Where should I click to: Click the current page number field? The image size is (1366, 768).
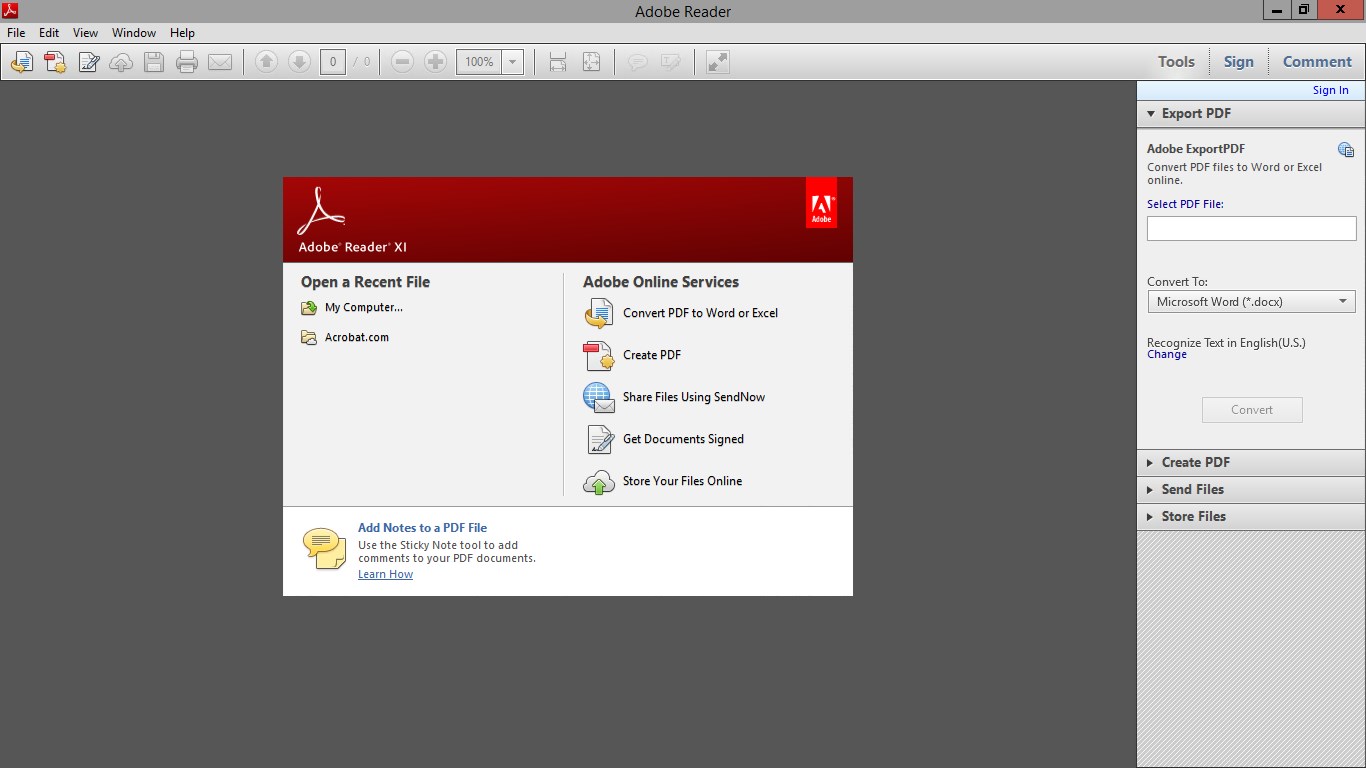(x=333, y=62)
